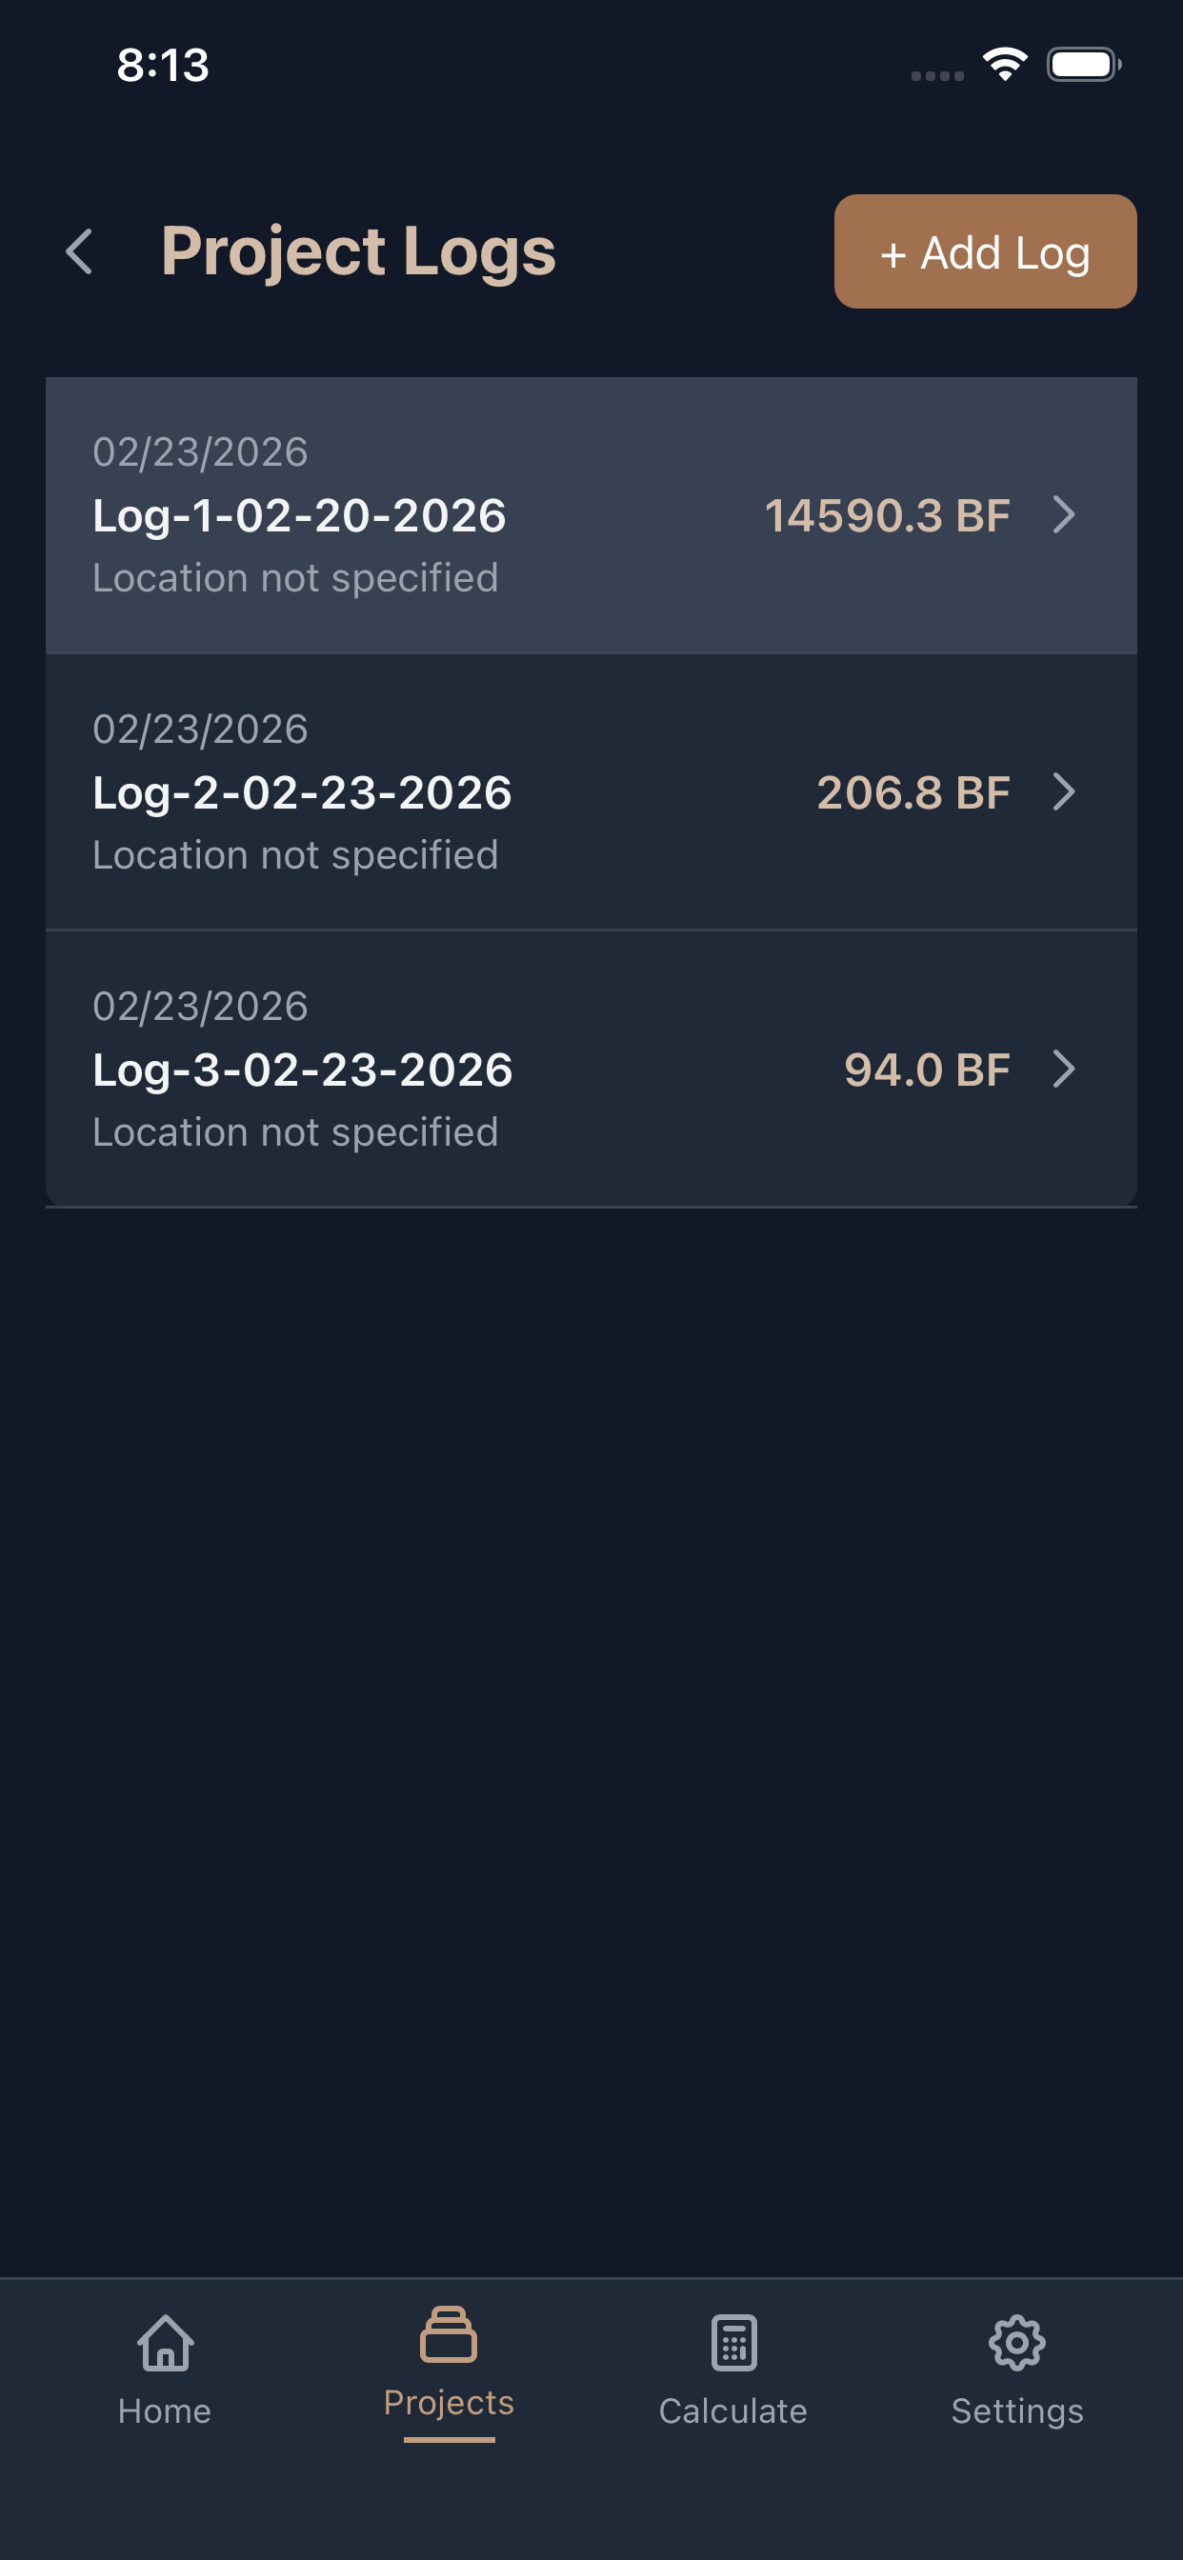This screenshot has height=2560, width=1183.
Task: Switch to the Calculate tab label
Action: point(733,2411)
